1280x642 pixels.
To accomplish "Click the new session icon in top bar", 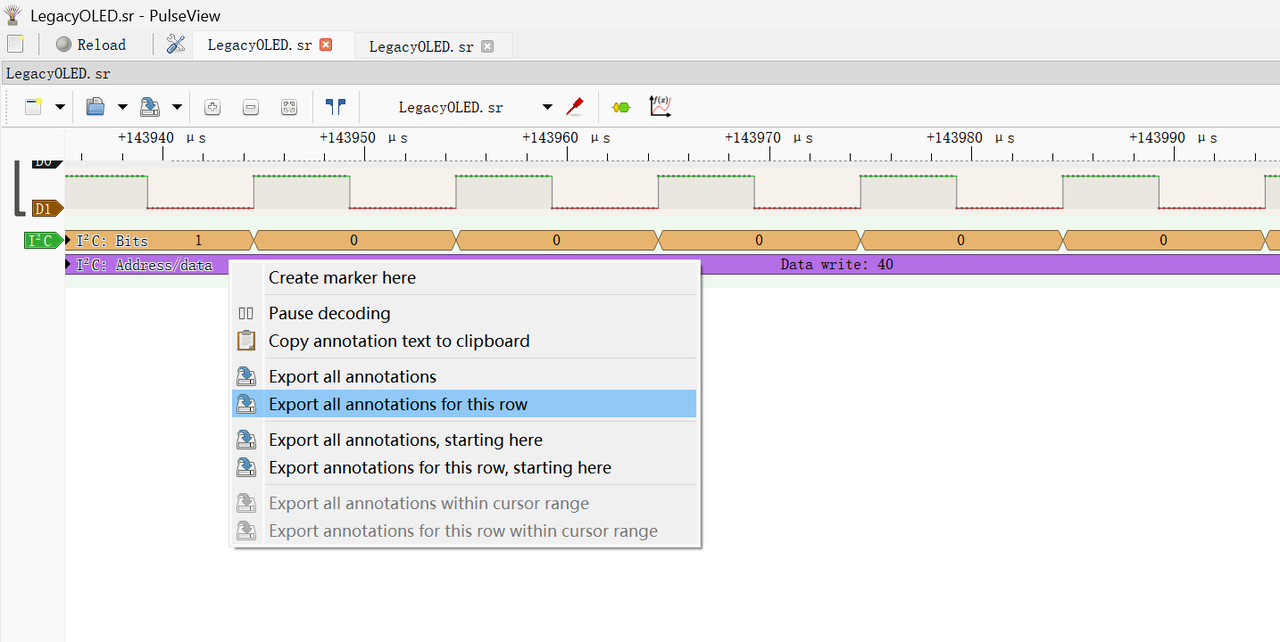I will coord(15,44).
